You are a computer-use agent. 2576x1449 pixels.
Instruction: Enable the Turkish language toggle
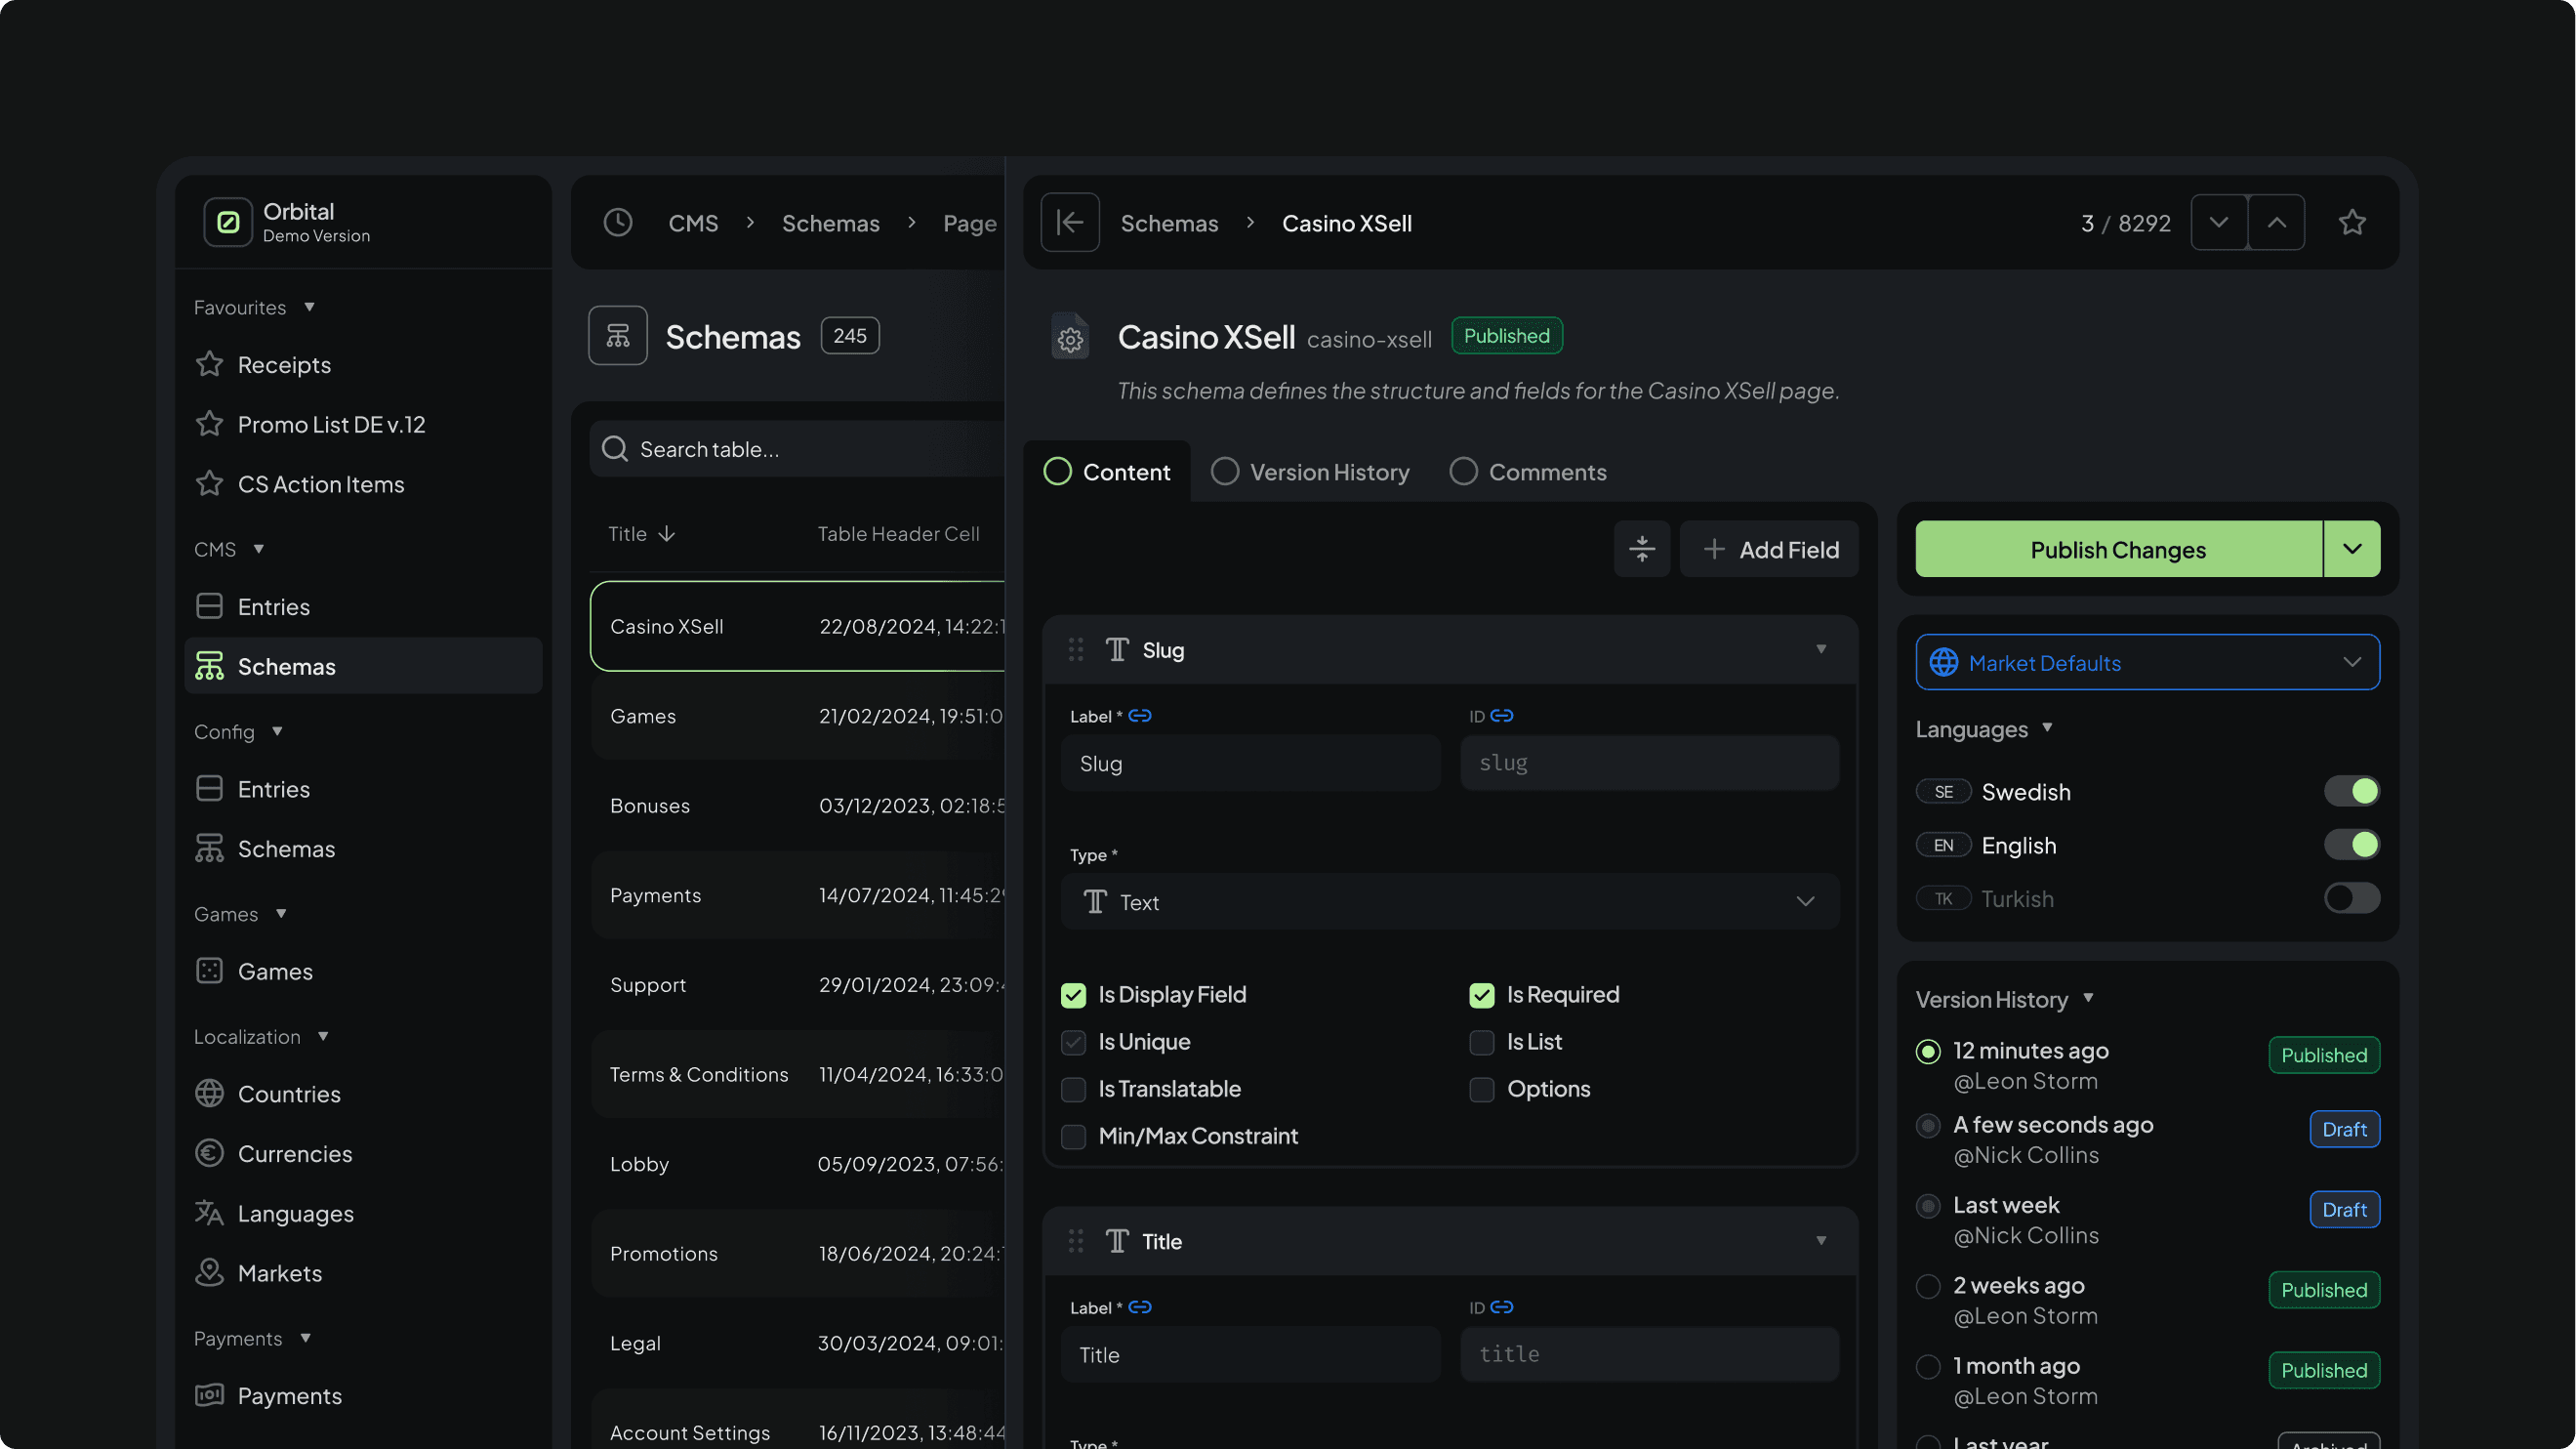pyautogui.click(x=2351, y=898)
